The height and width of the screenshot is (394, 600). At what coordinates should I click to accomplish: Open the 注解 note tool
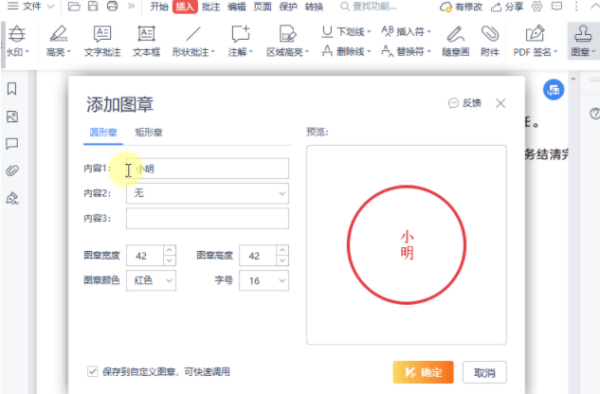pos(240,41)
